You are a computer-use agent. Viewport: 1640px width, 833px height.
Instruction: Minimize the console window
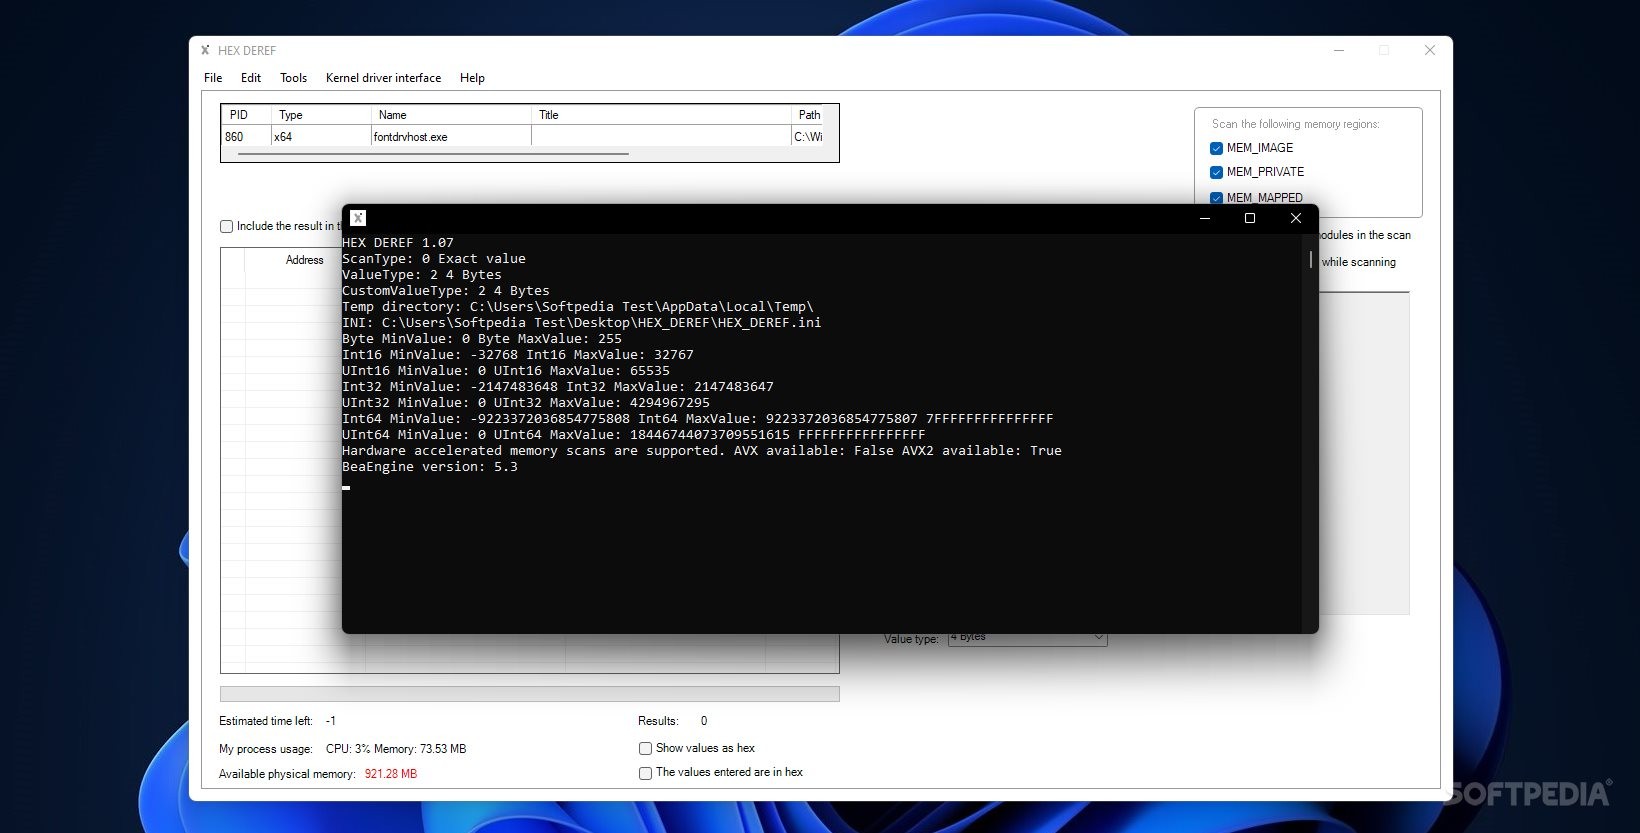[x=1205, y=218]
